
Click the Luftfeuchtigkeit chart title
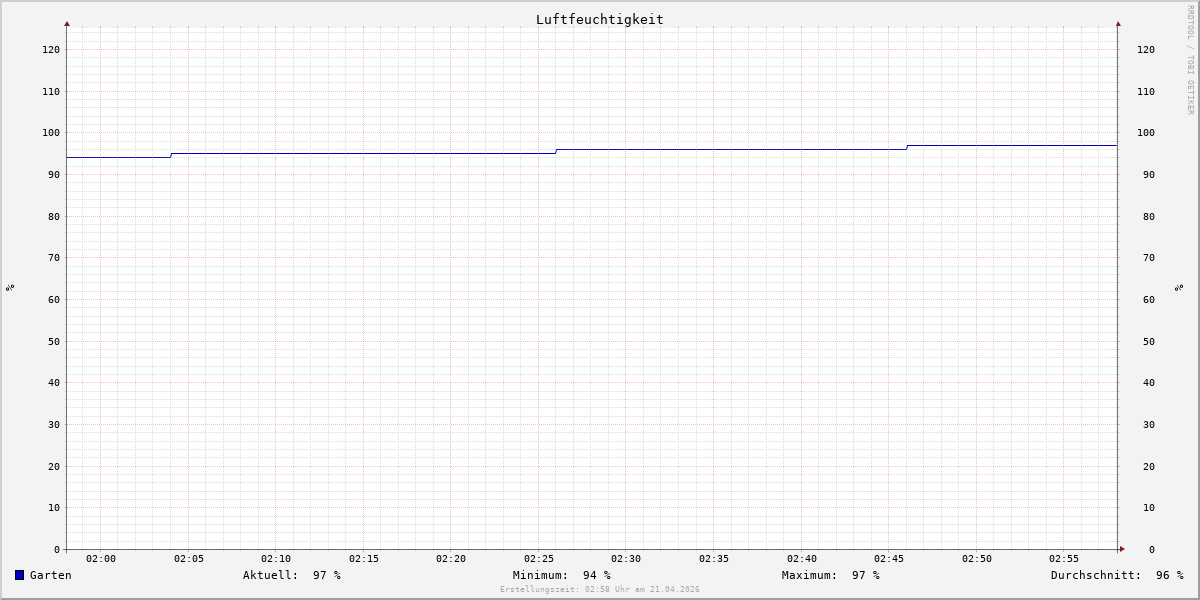coord(599,19)
